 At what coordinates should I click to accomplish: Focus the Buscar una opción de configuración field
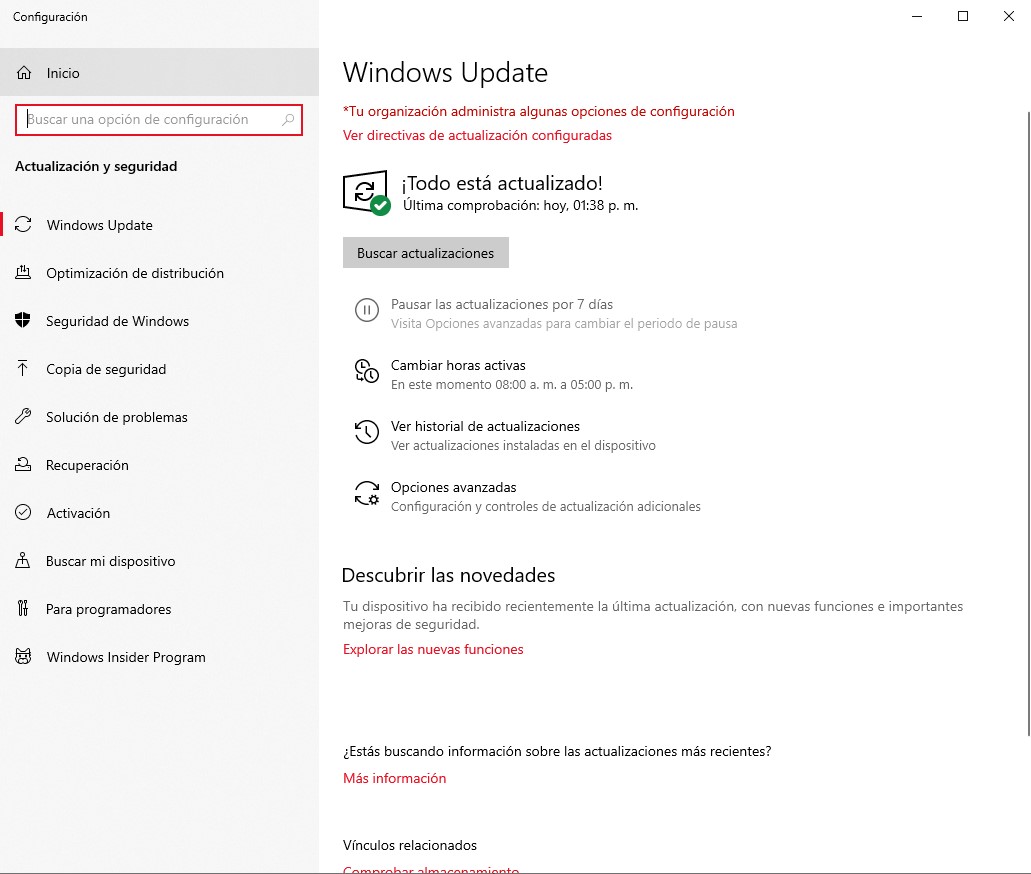[x=158, y=120]
